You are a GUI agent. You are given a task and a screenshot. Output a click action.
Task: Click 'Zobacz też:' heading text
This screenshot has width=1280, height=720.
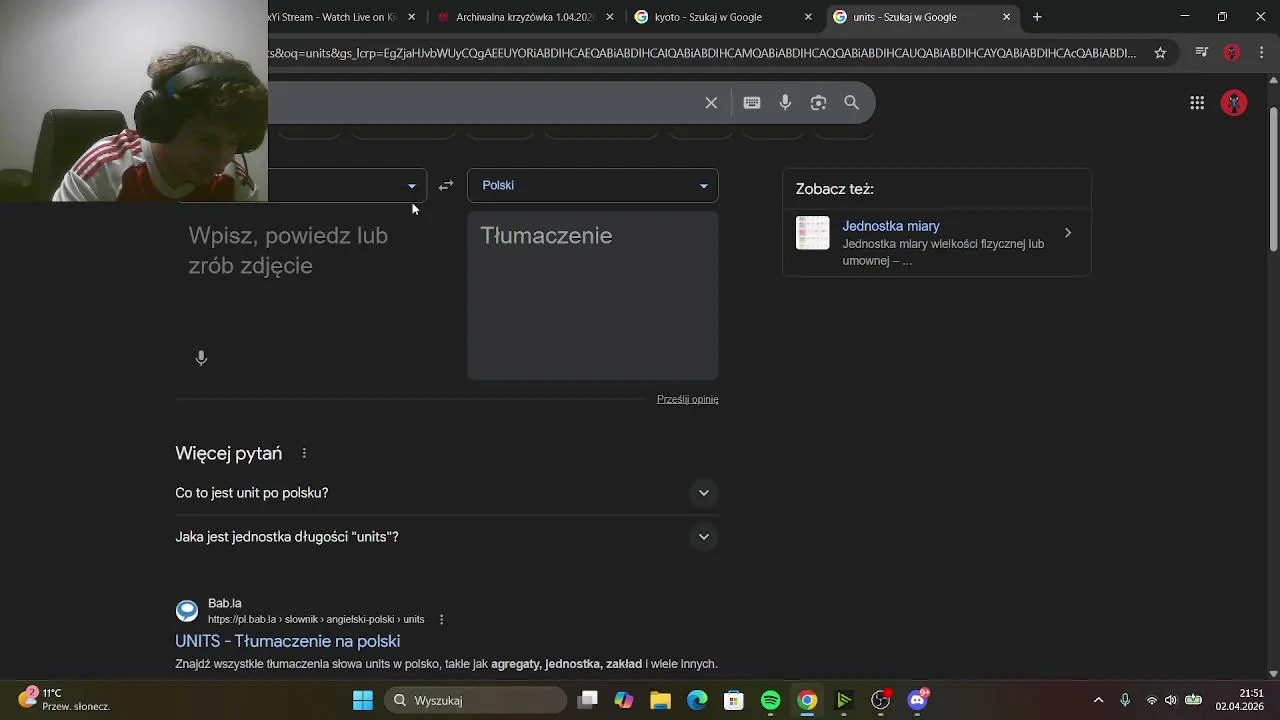(x=835, y=189)
